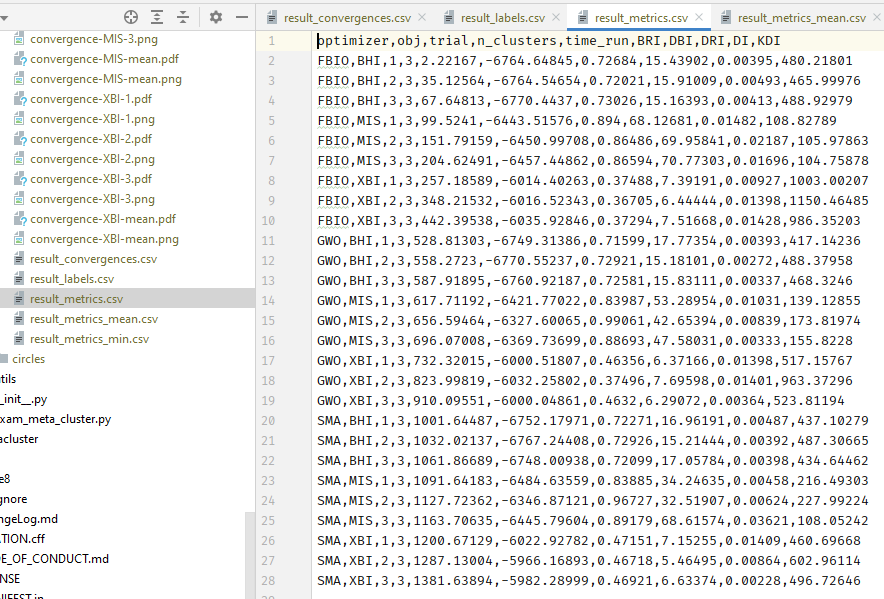Viewport: 884px width, 599px height.
Task: Open the circles folder in tree
Action: coord(28,359)
